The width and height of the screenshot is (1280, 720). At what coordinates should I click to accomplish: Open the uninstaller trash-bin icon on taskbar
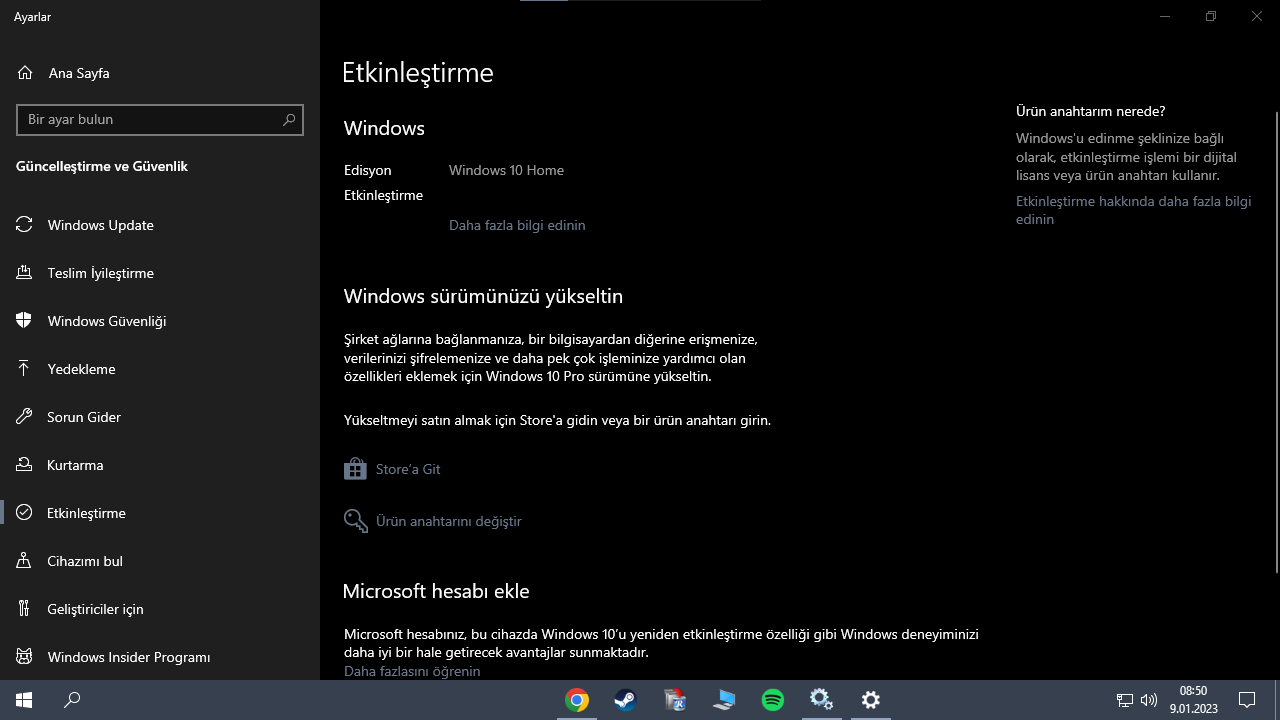pyautogui.click(x=675, y=700)
